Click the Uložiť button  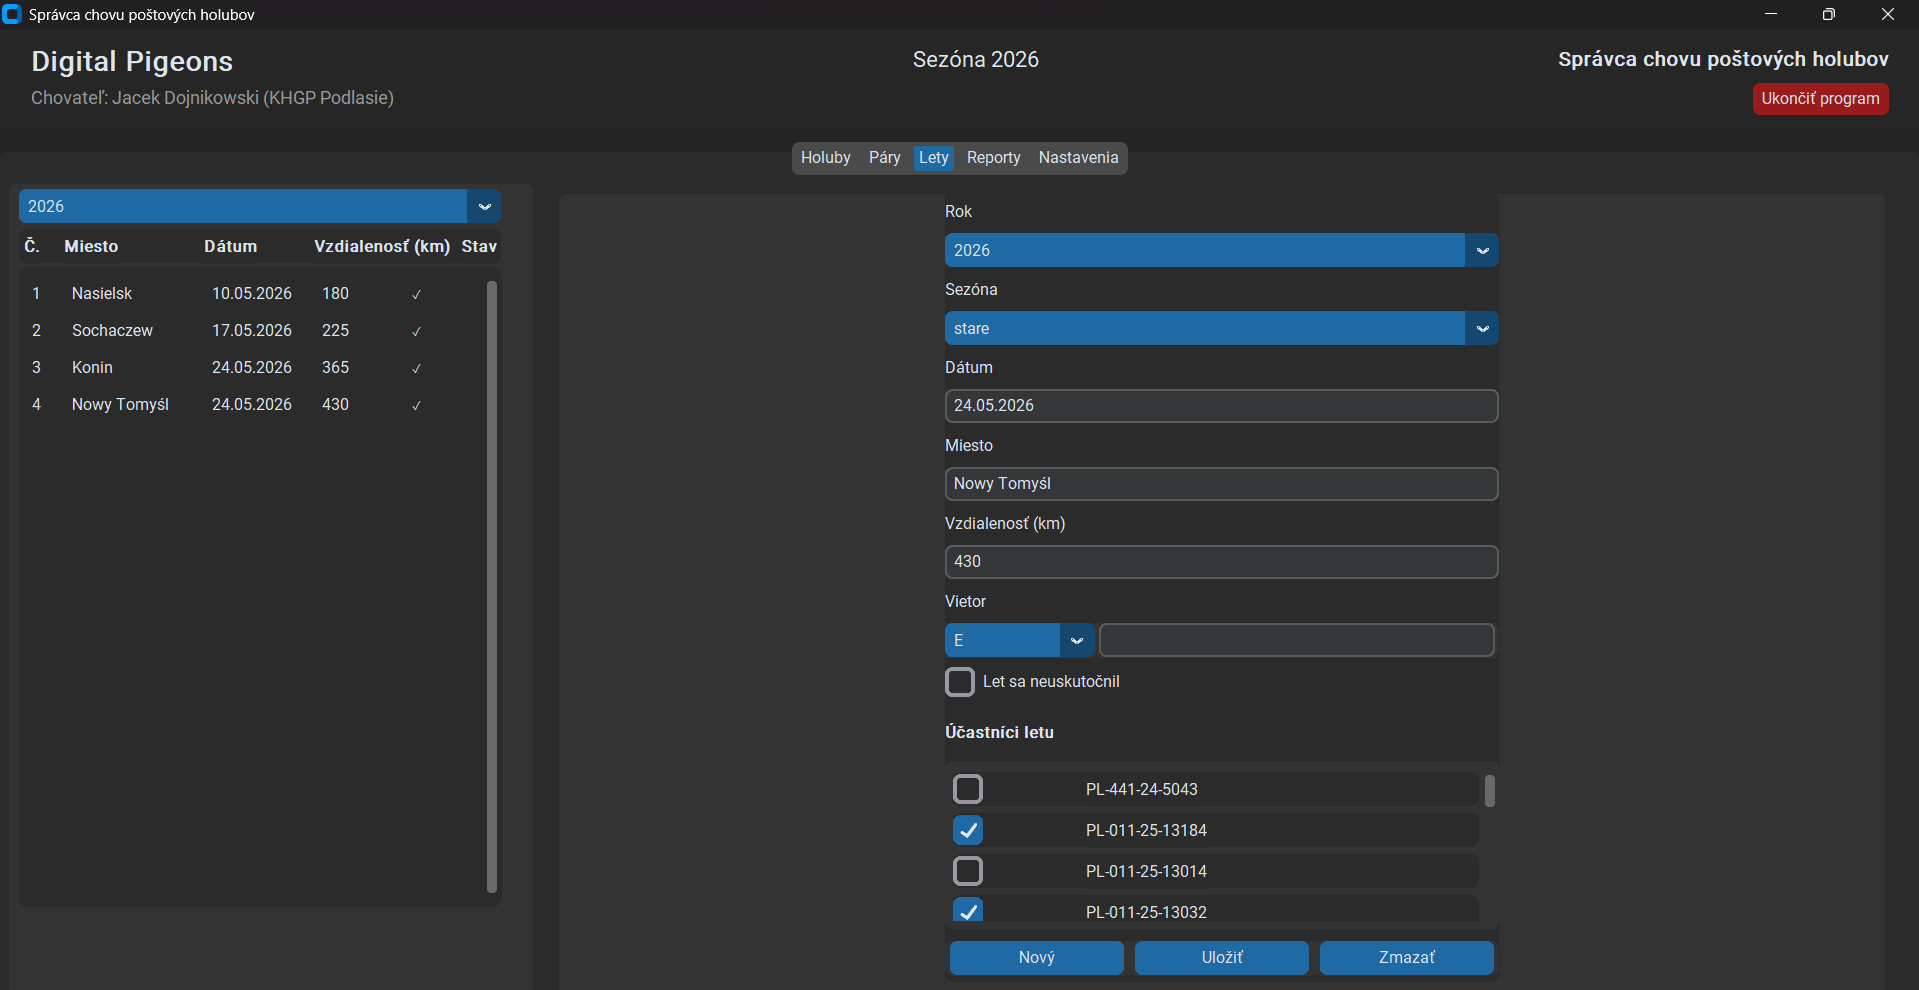click(1222, 957)
